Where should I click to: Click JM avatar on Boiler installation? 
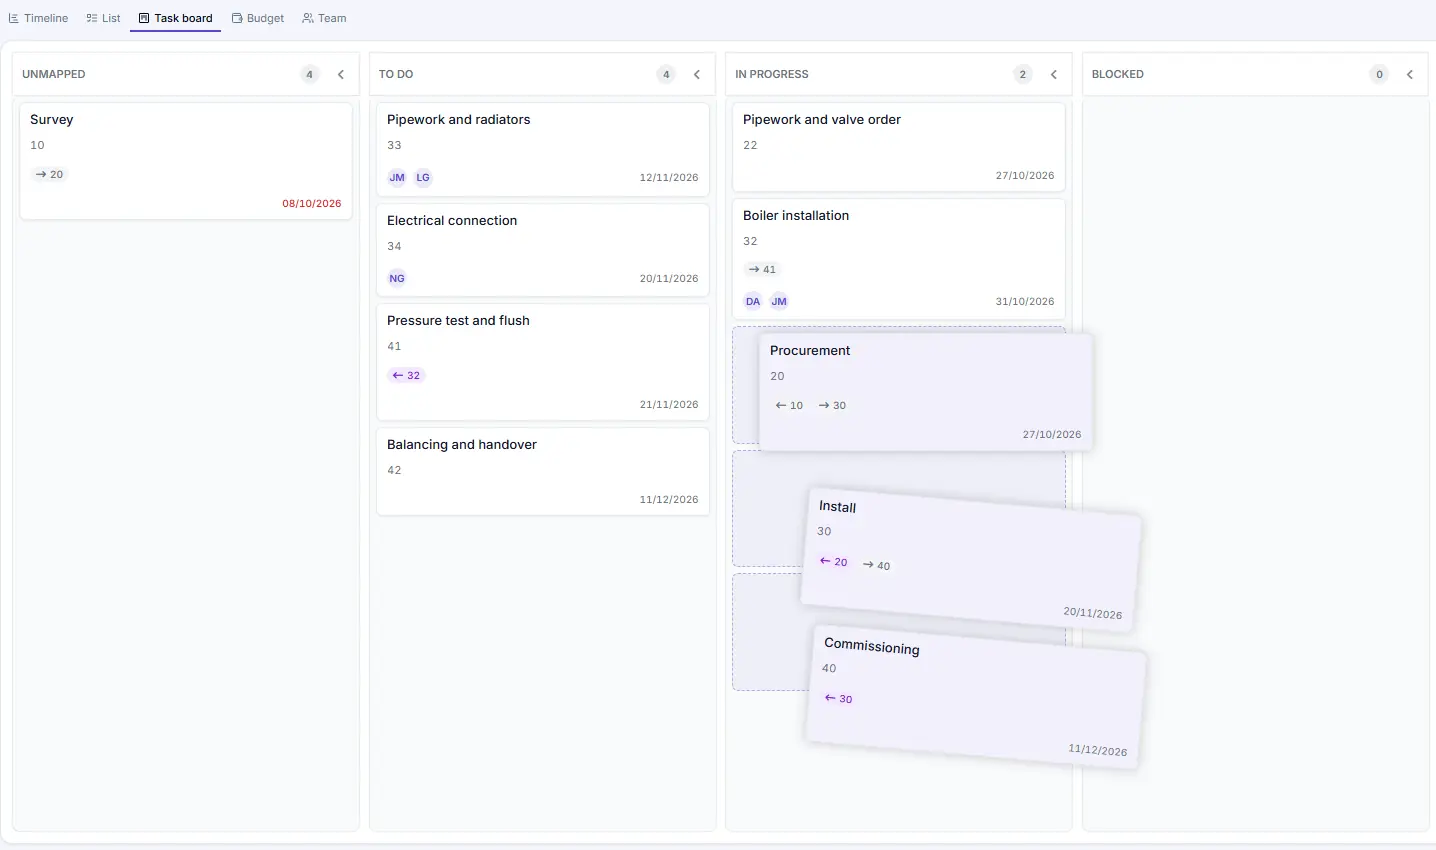coord(779,301)
